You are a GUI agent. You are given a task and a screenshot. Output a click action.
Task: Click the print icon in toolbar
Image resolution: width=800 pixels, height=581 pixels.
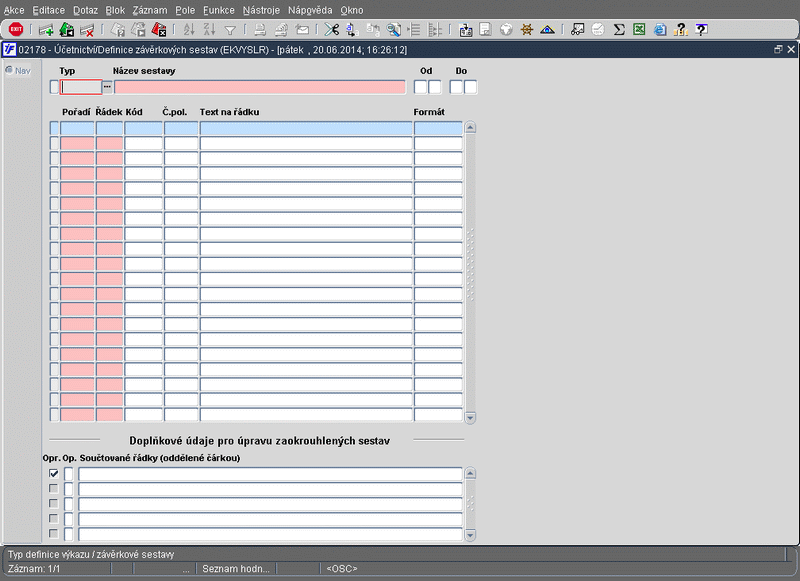260,30
